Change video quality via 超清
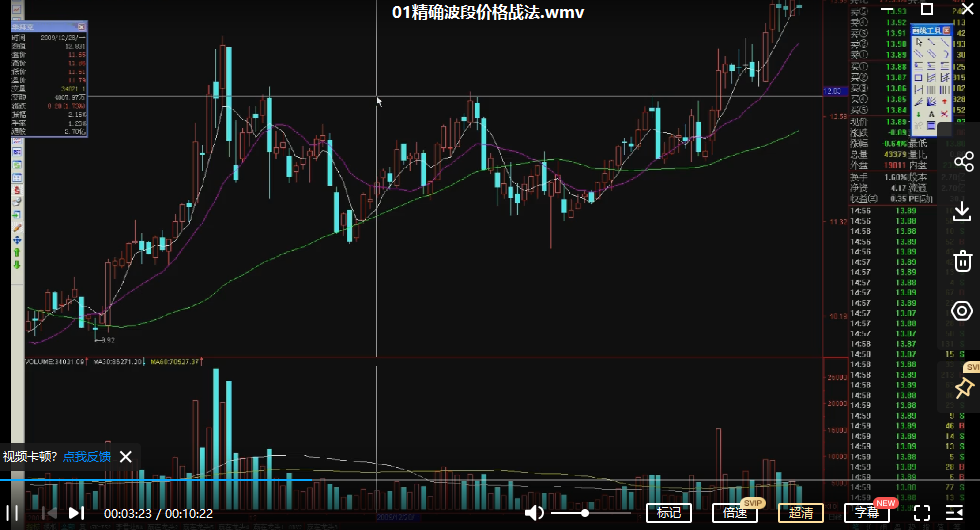Screen dimensions: 980x530 [x=801, y=513]
